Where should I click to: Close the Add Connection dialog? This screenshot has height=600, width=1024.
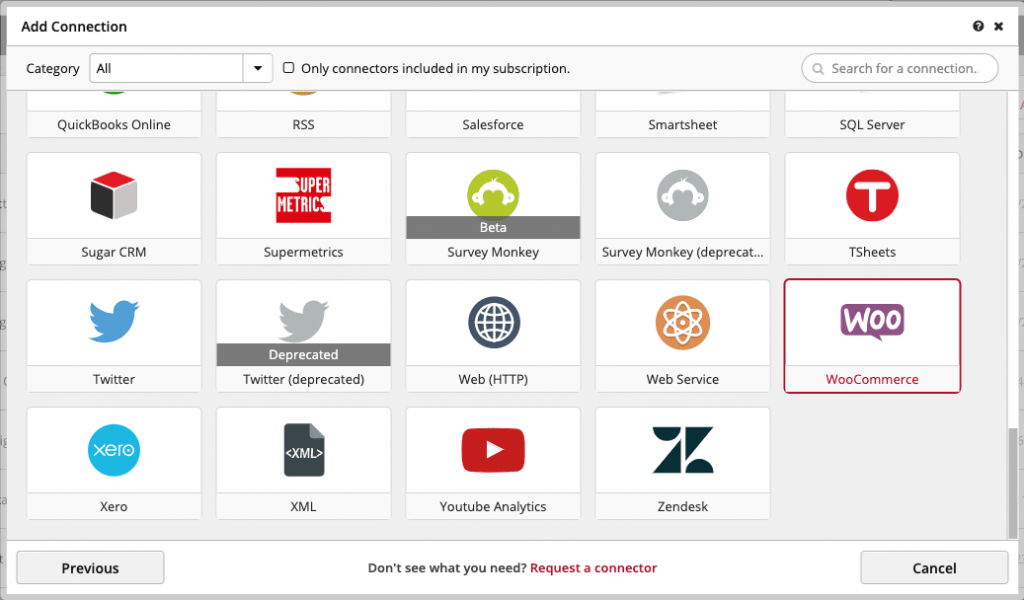click(999, 26)
